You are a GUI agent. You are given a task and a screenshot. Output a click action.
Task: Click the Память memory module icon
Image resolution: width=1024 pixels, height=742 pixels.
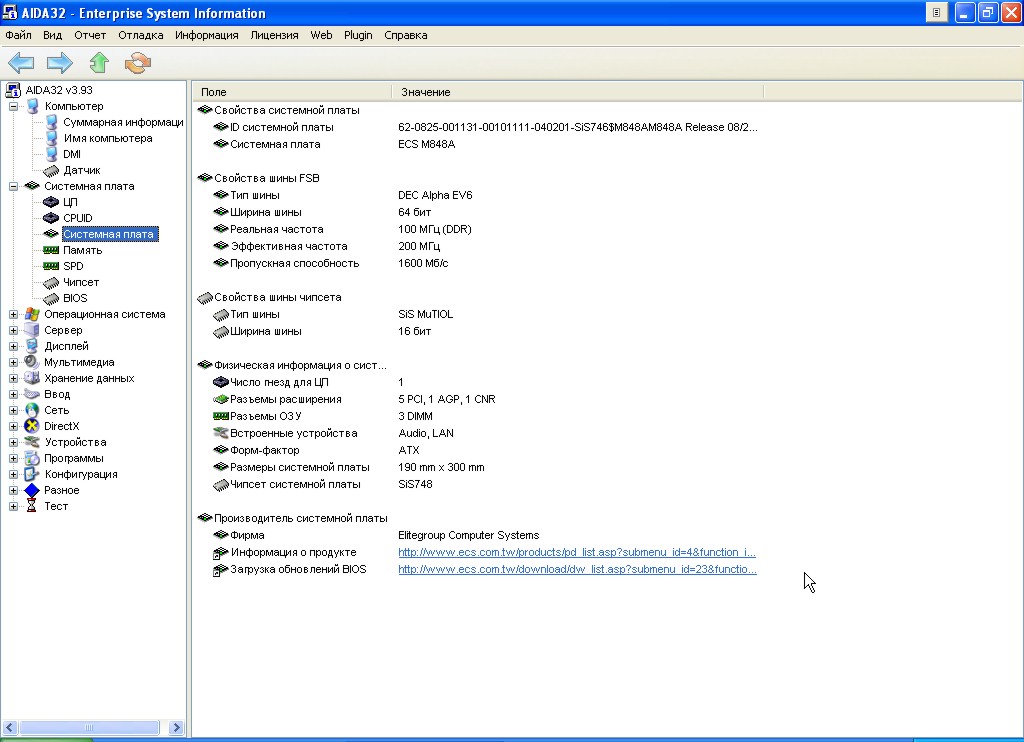51,250
